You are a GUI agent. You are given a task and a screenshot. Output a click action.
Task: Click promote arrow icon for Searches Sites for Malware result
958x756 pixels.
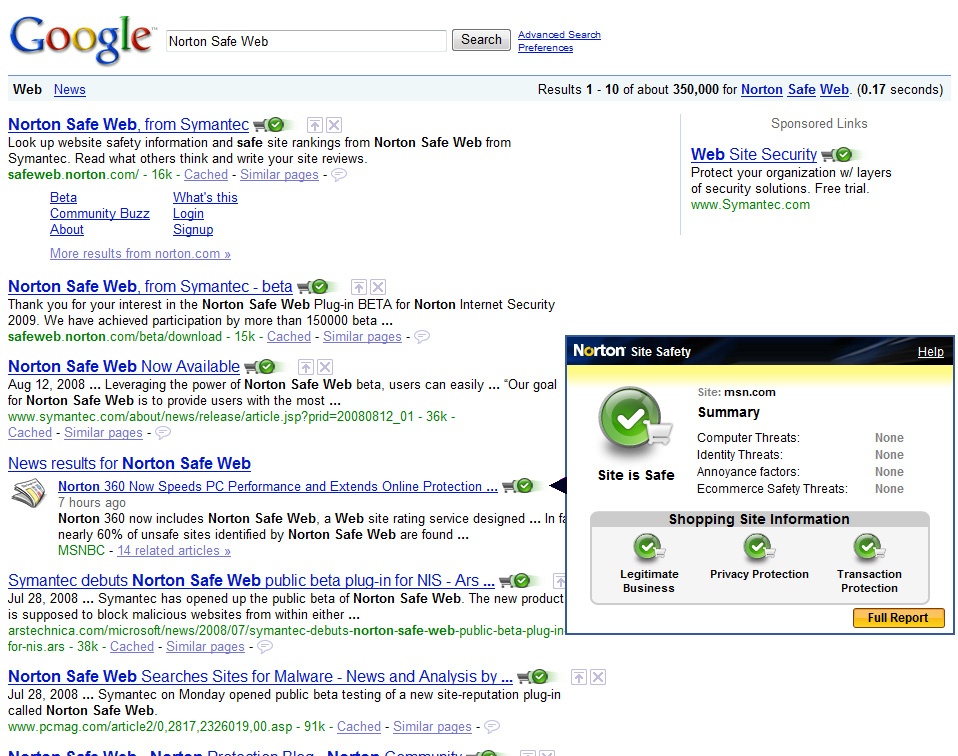[x=579, y=677]
